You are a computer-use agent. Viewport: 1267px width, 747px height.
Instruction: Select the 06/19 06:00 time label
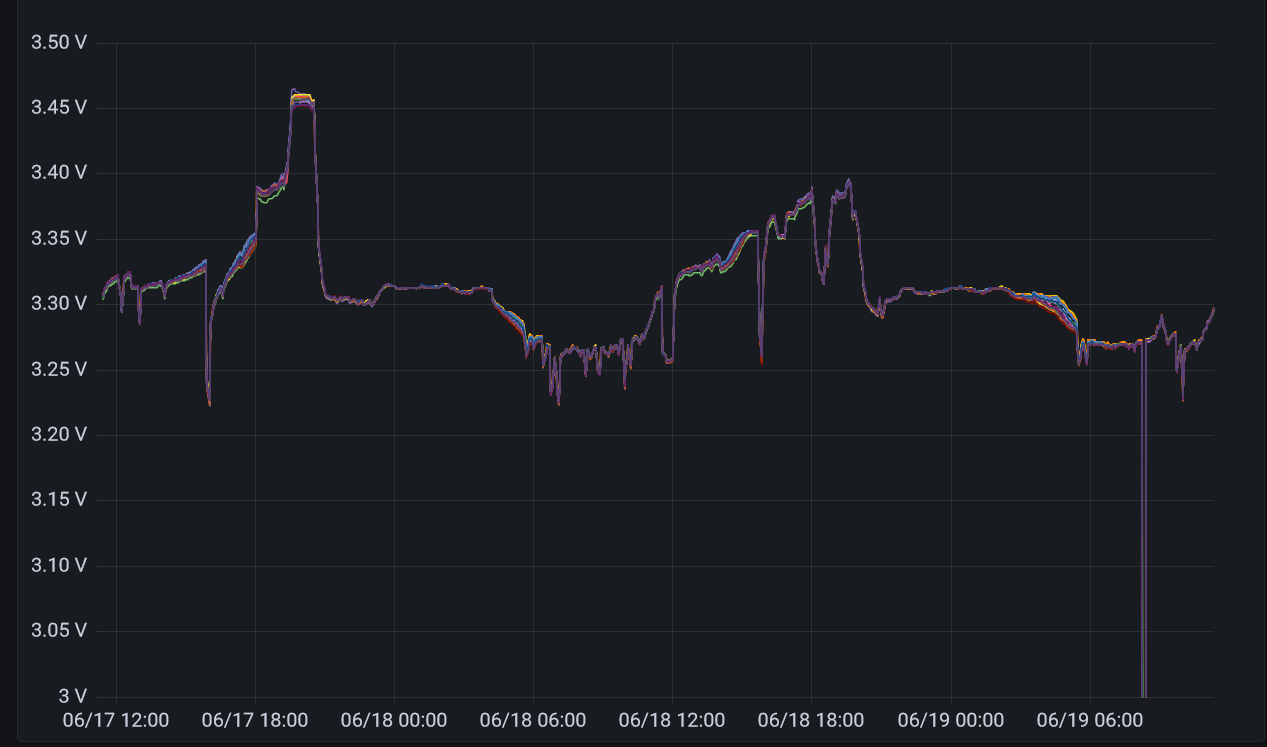point(1089,720)
